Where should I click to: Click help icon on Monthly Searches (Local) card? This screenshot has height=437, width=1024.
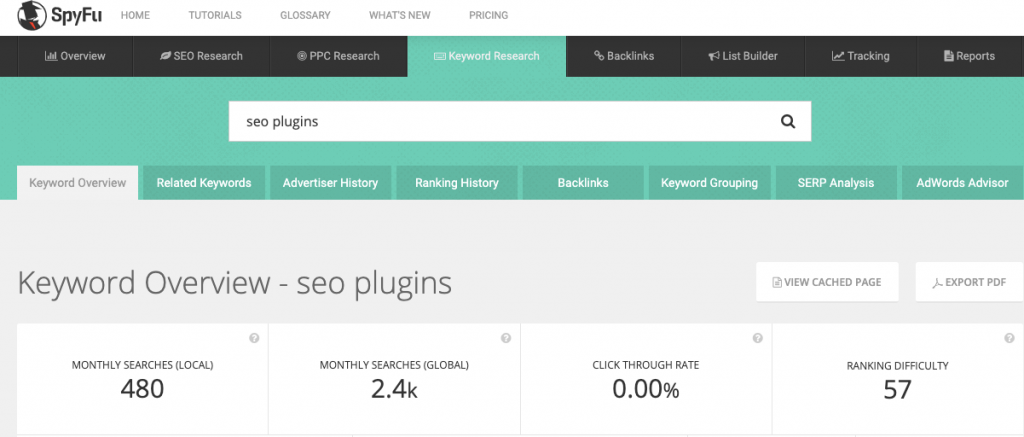pos(254,338)
